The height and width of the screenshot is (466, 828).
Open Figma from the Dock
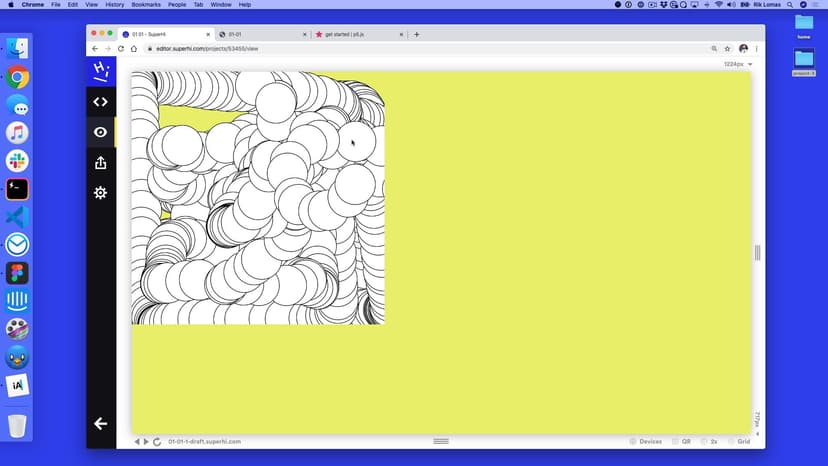[17, 273]
